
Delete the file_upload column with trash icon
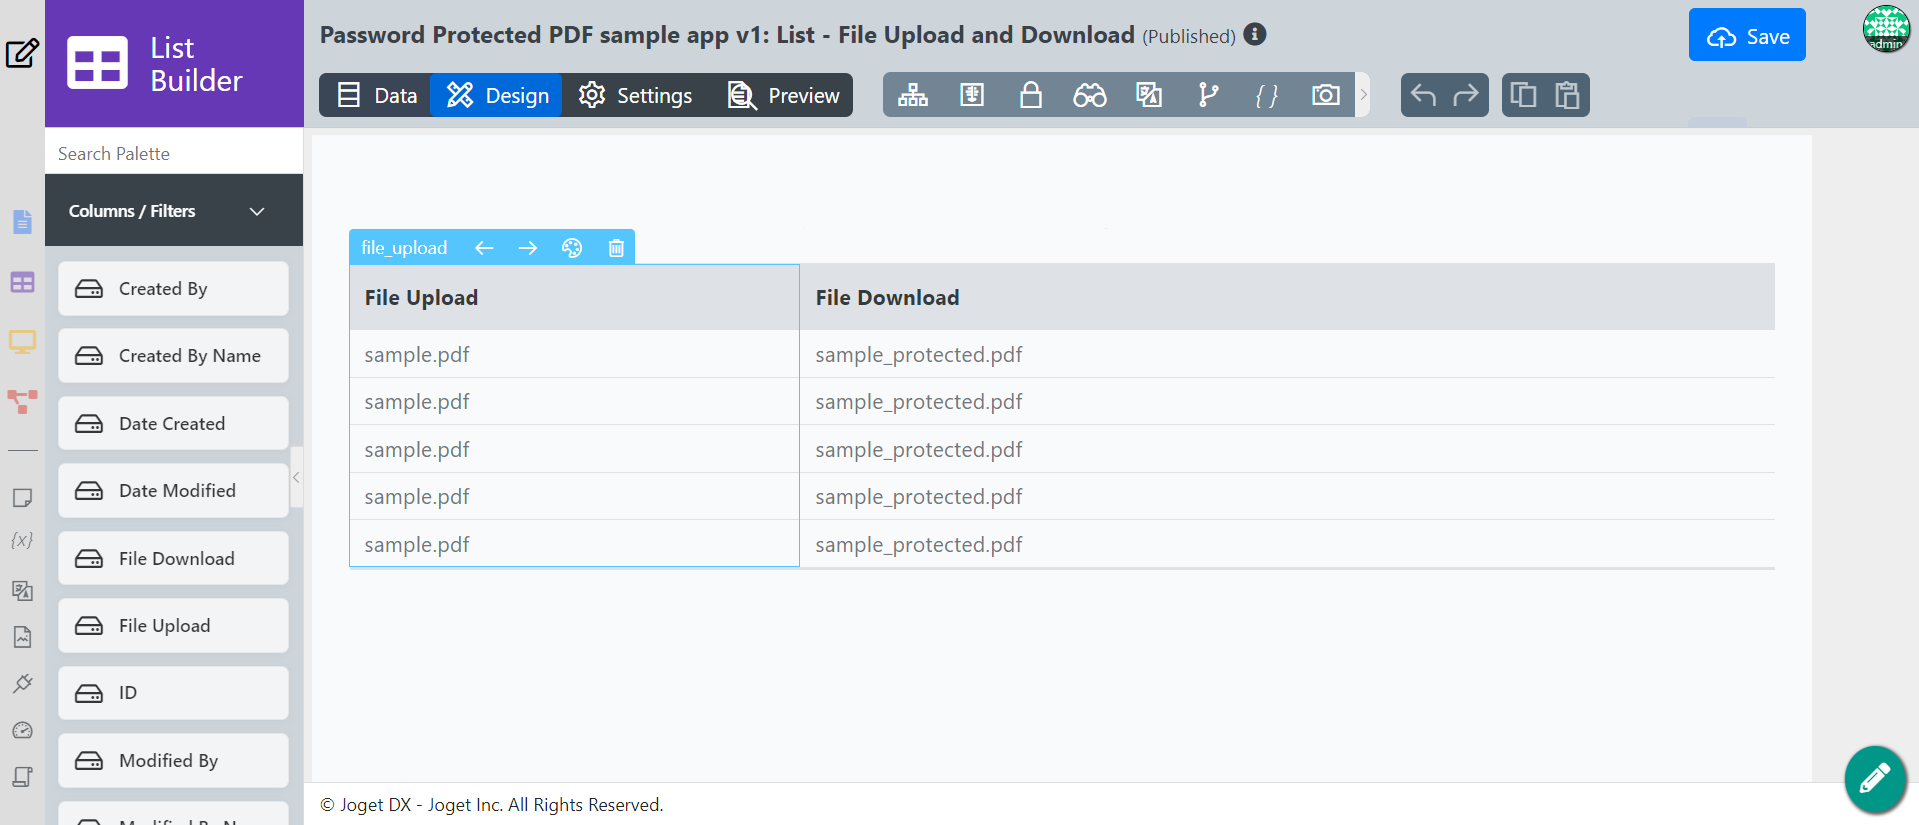(616, 248)
